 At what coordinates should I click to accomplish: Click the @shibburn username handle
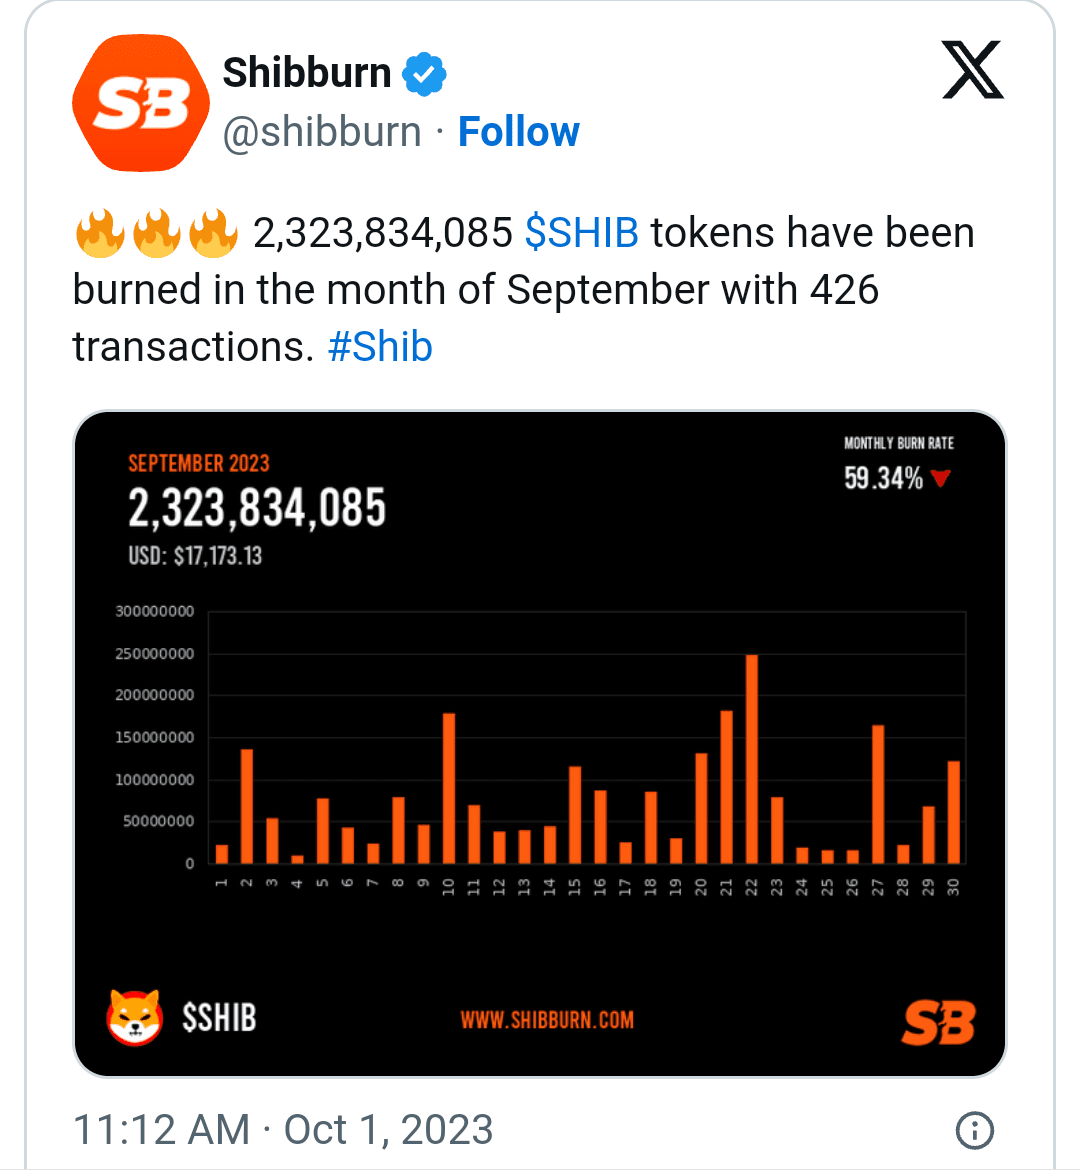(x=322, y=131)
